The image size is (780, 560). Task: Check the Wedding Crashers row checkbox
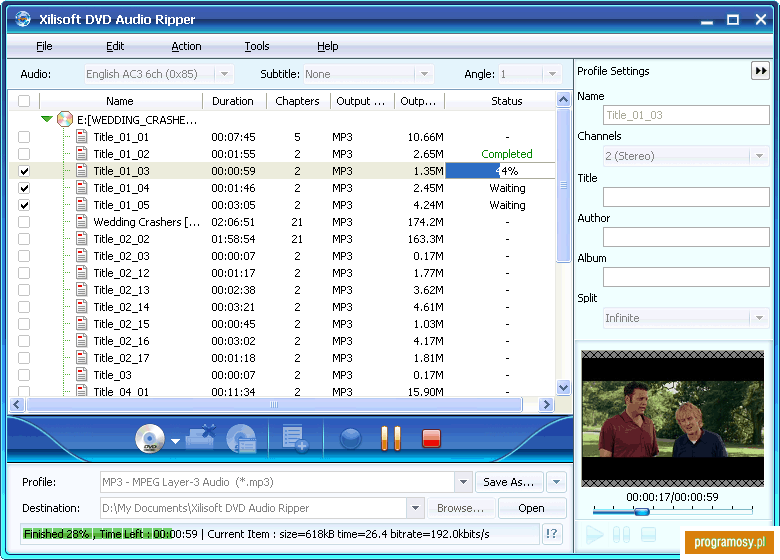pyautogui.click(x=24, y=222)
